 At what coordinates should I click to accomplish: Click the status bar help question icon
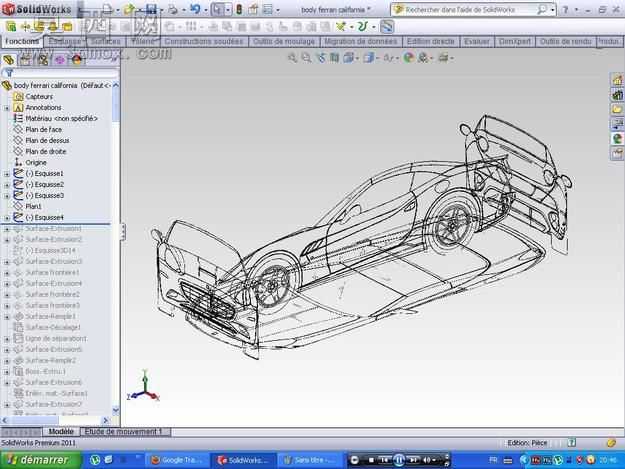pyautogui.click(x=572, y=442)
